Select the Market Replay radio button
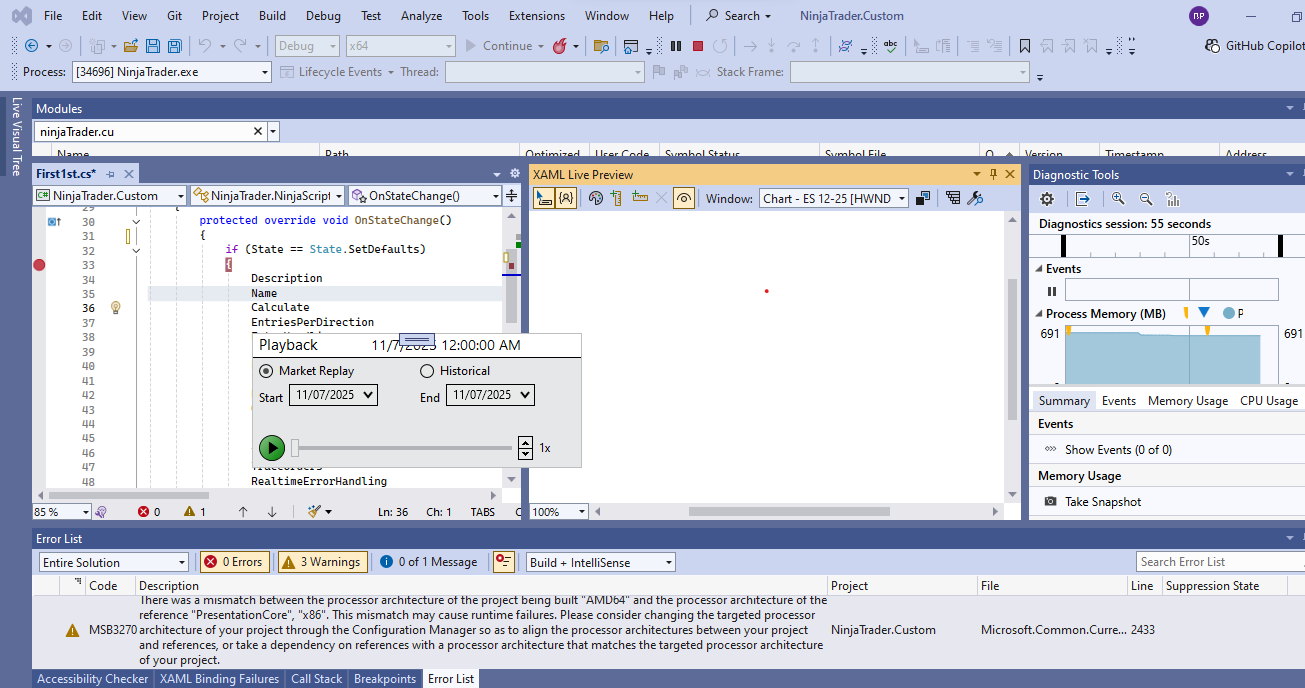1305x688 pixels. 266,371
